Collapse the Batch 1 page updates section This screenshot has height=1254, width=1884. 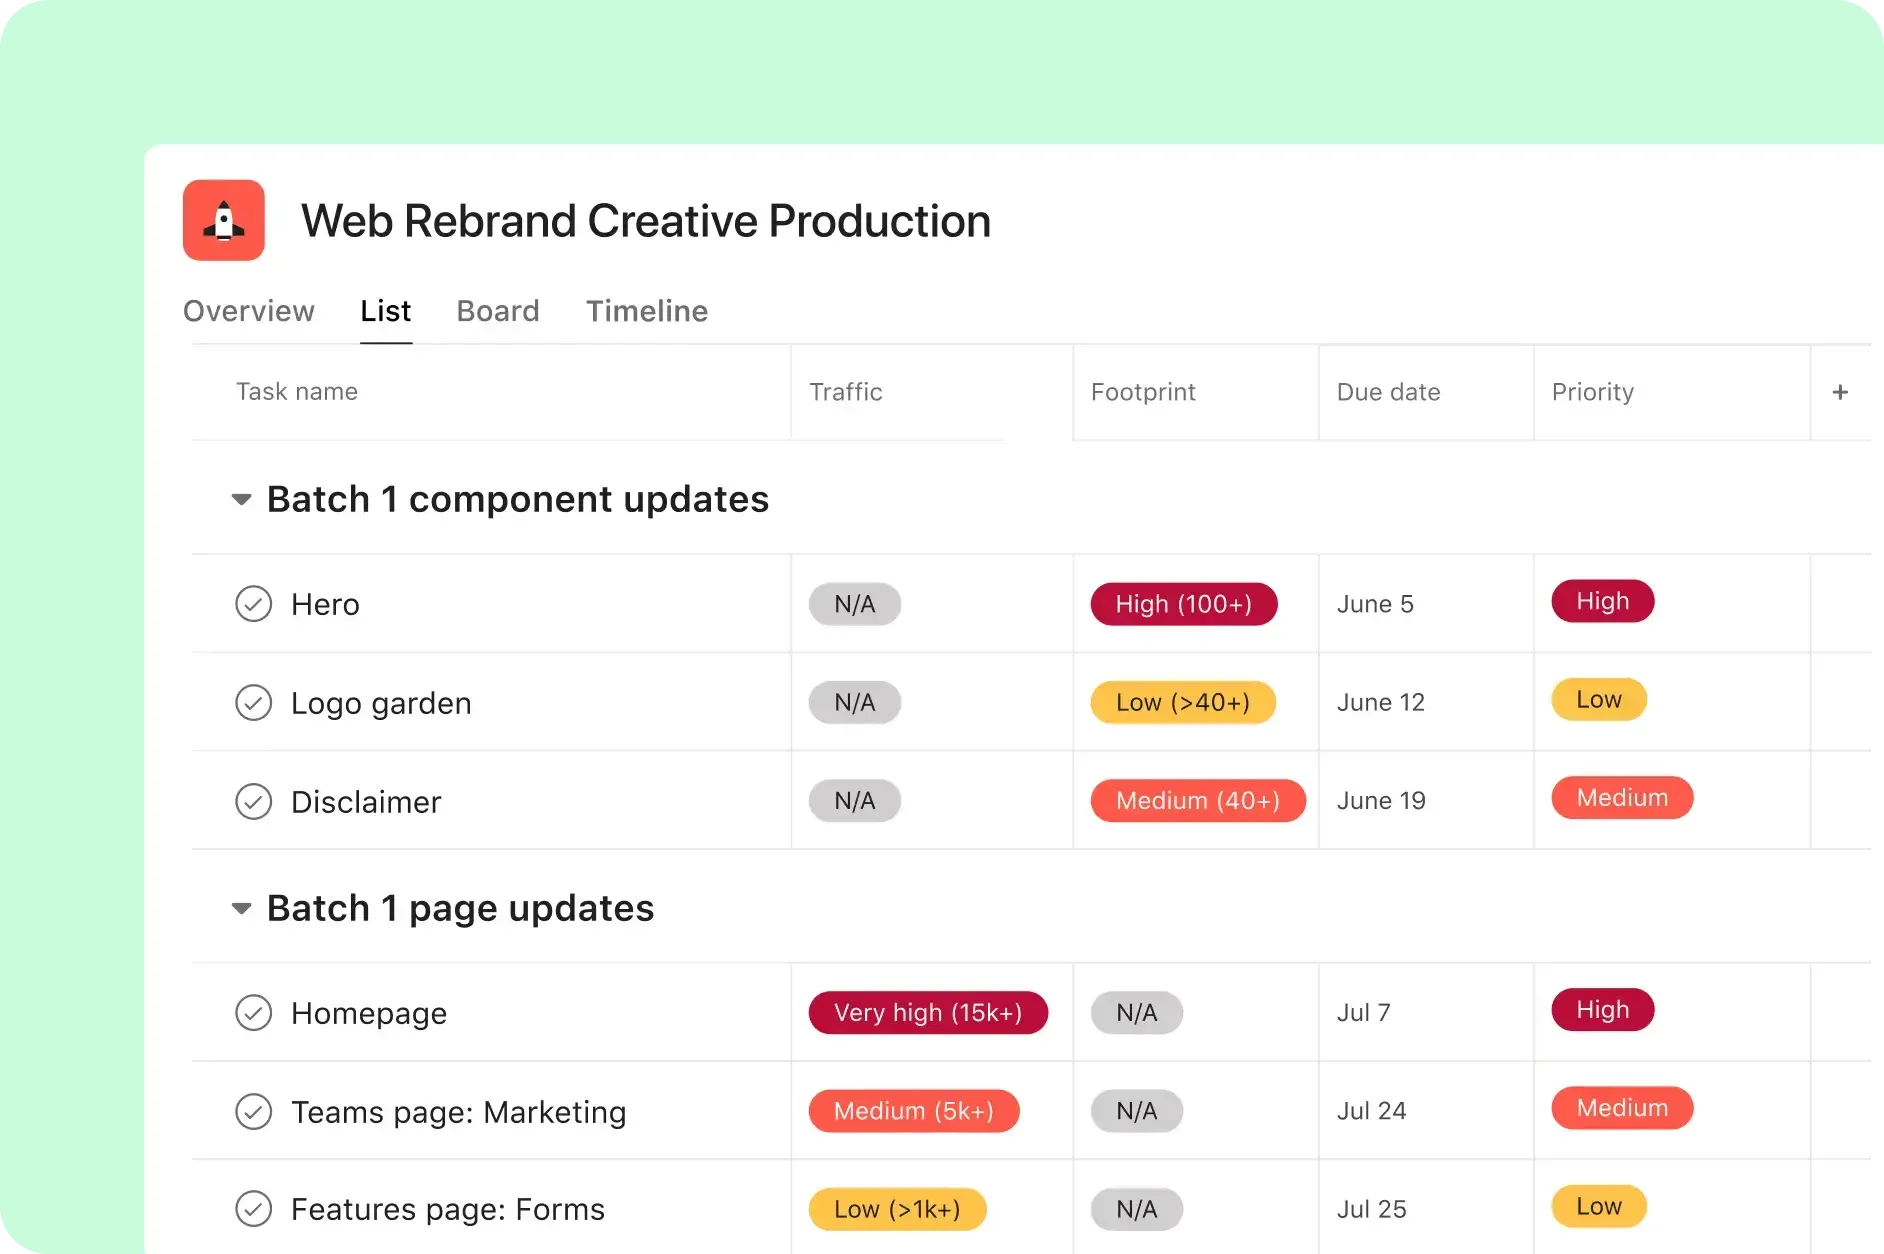tap(241, 908)
